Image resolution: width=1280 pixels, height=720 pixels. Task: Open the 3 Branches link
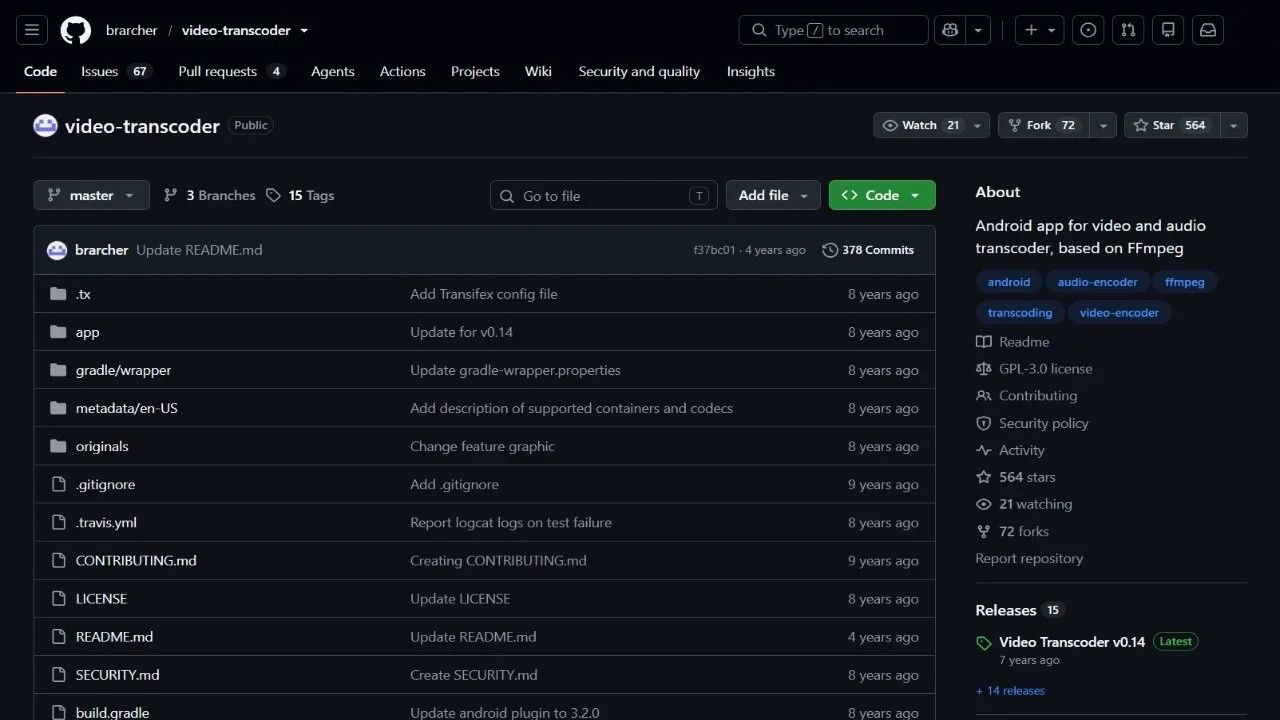(x=210, y=195)
